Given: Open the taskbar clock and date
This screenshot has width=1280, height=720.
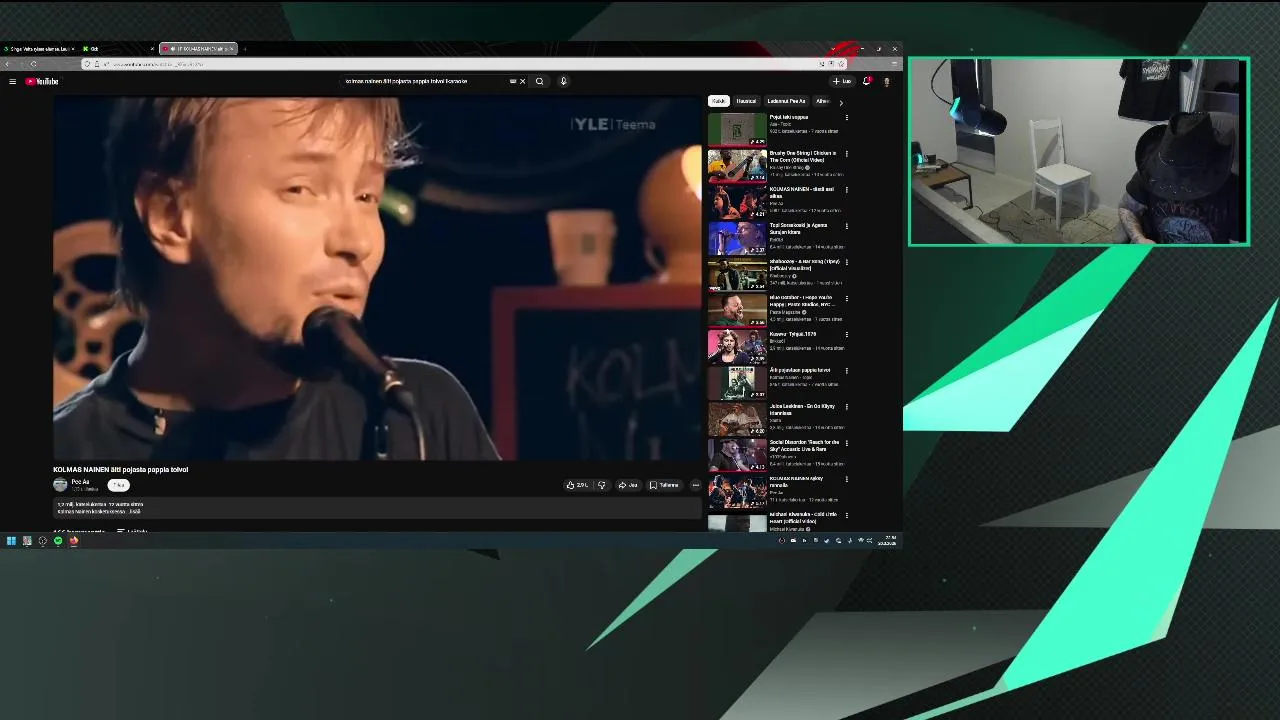Looking at the screenshot, I should pyautogui.click(x=889, y=541).
